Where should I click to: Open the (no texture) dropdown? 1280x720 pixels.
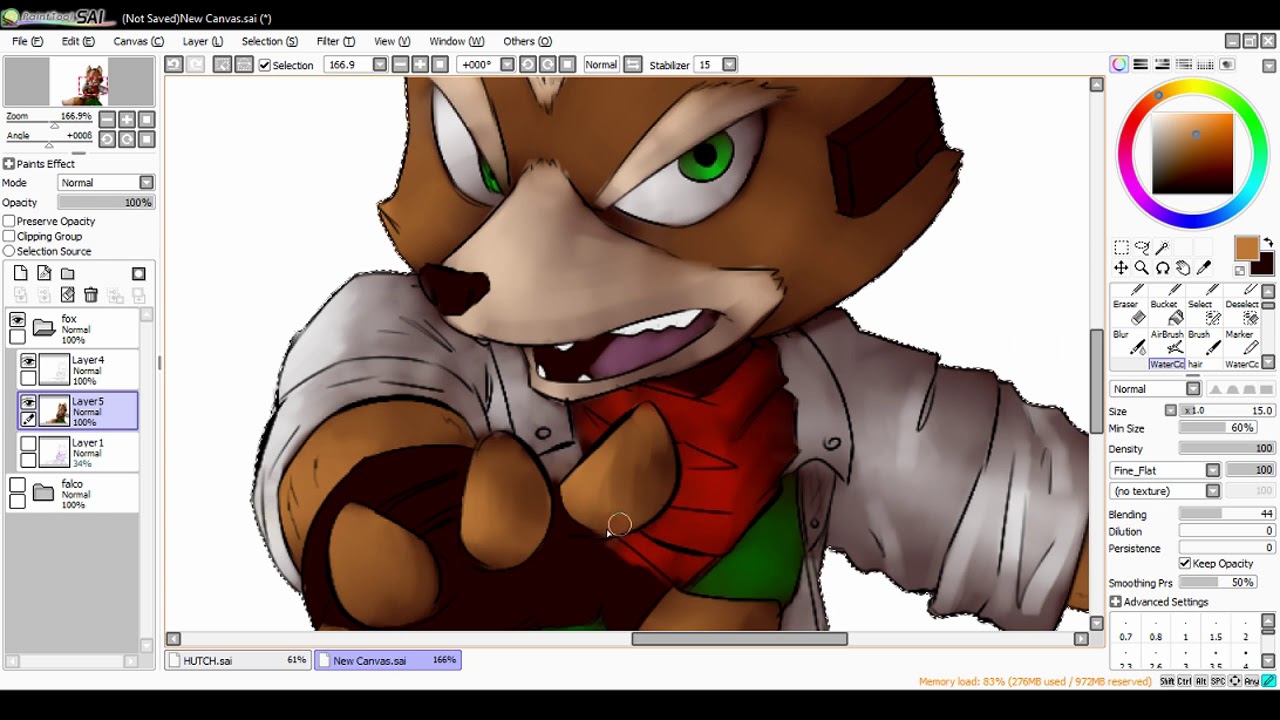point(1213,491)
